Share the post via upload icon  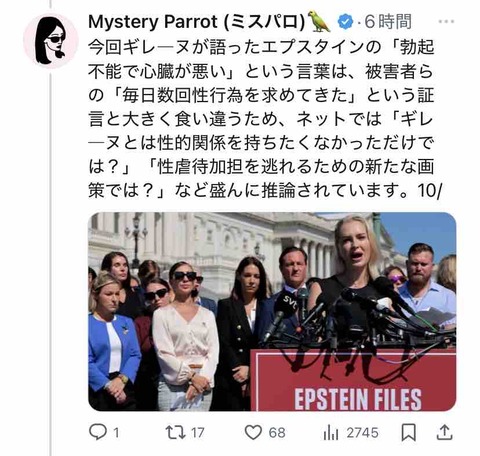click(x=445, y=432)
